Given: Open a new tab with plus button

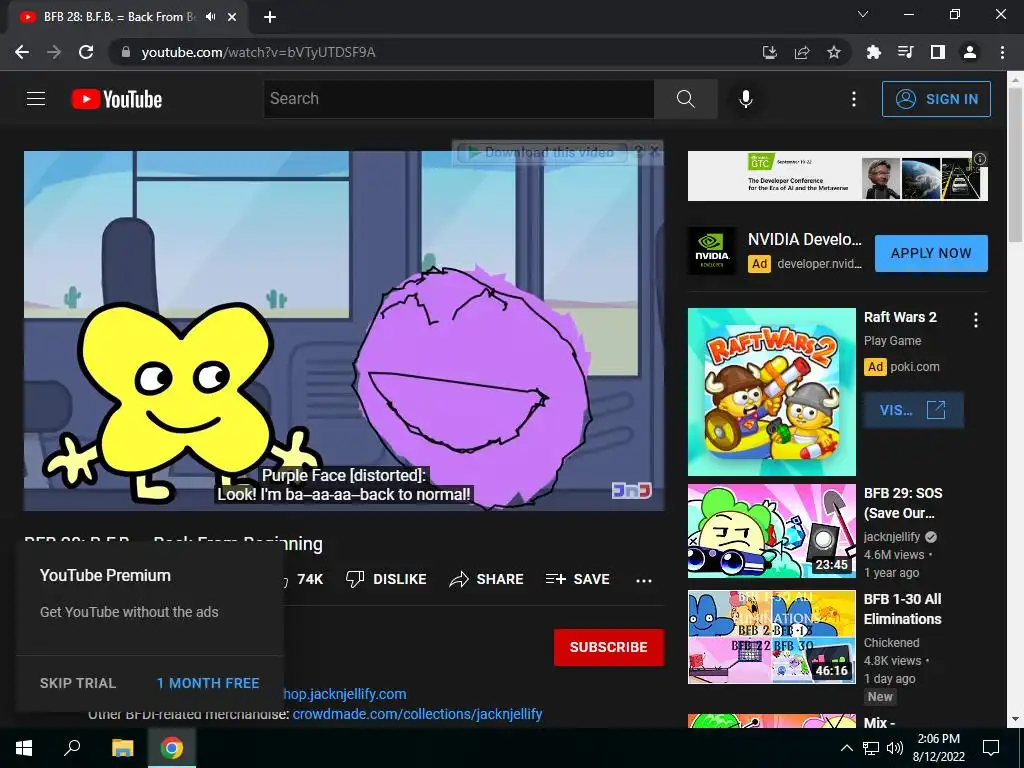Looking at the screenshot, I should click(270, 17).
